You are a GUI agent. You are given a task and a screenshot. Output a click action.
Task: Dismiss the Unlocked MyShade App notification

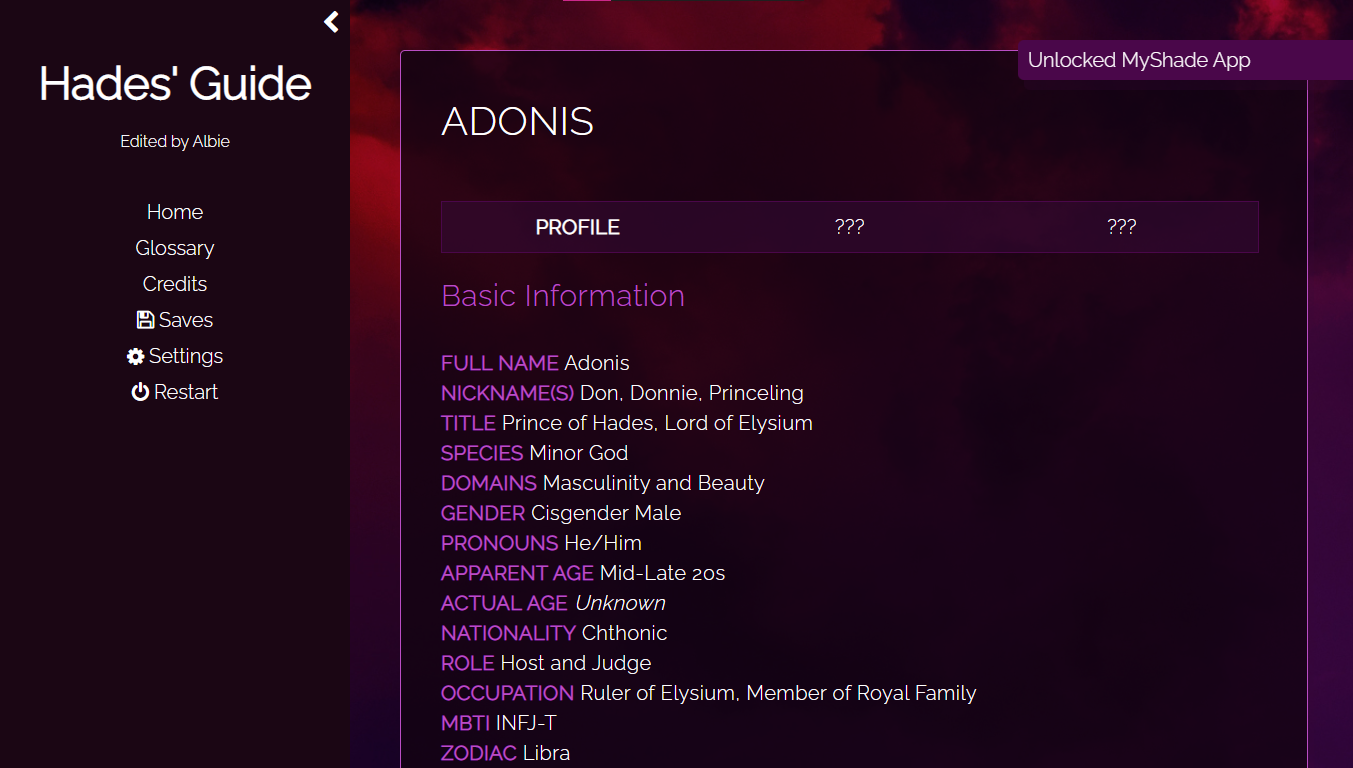coord(1139,60)
